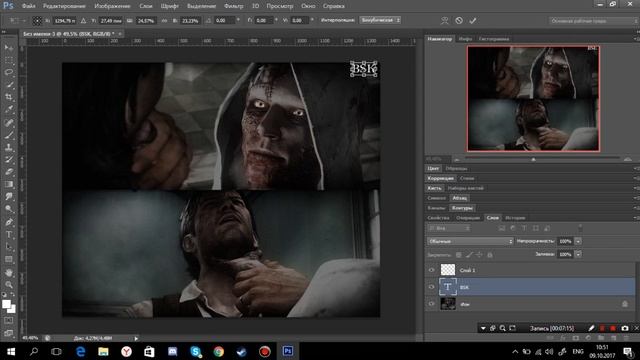Select the Blur/Smudge tool

[x=9, y=196]
